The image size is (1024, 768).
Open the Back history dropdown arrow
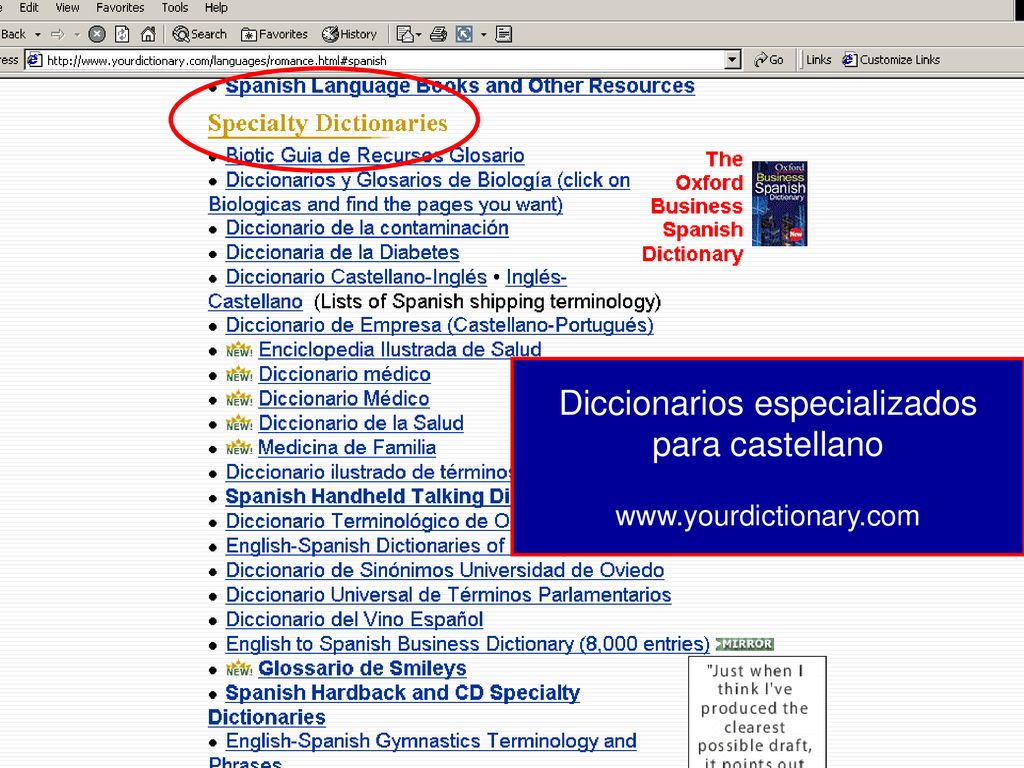tap(38, 34)
